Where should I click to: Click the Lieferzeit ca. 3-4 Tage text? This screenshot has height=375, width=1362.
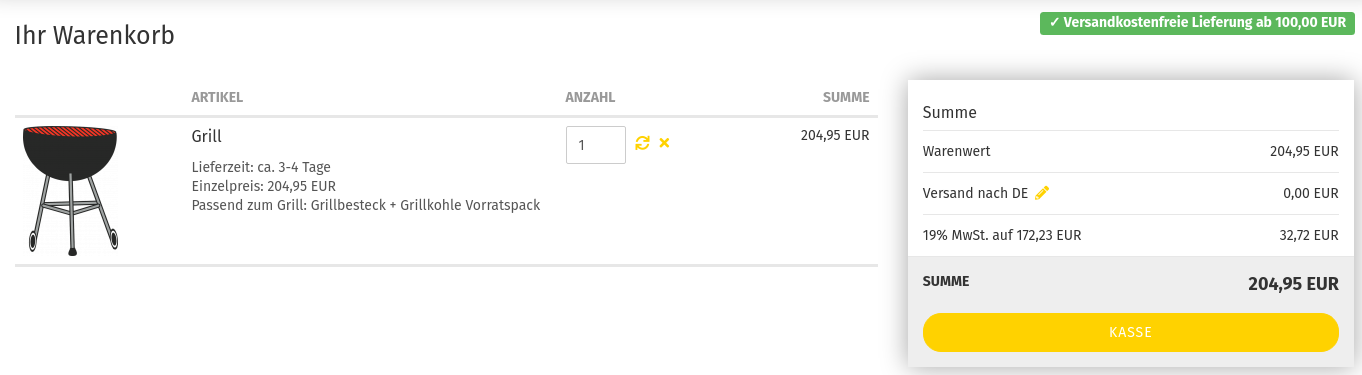(261, 167)
